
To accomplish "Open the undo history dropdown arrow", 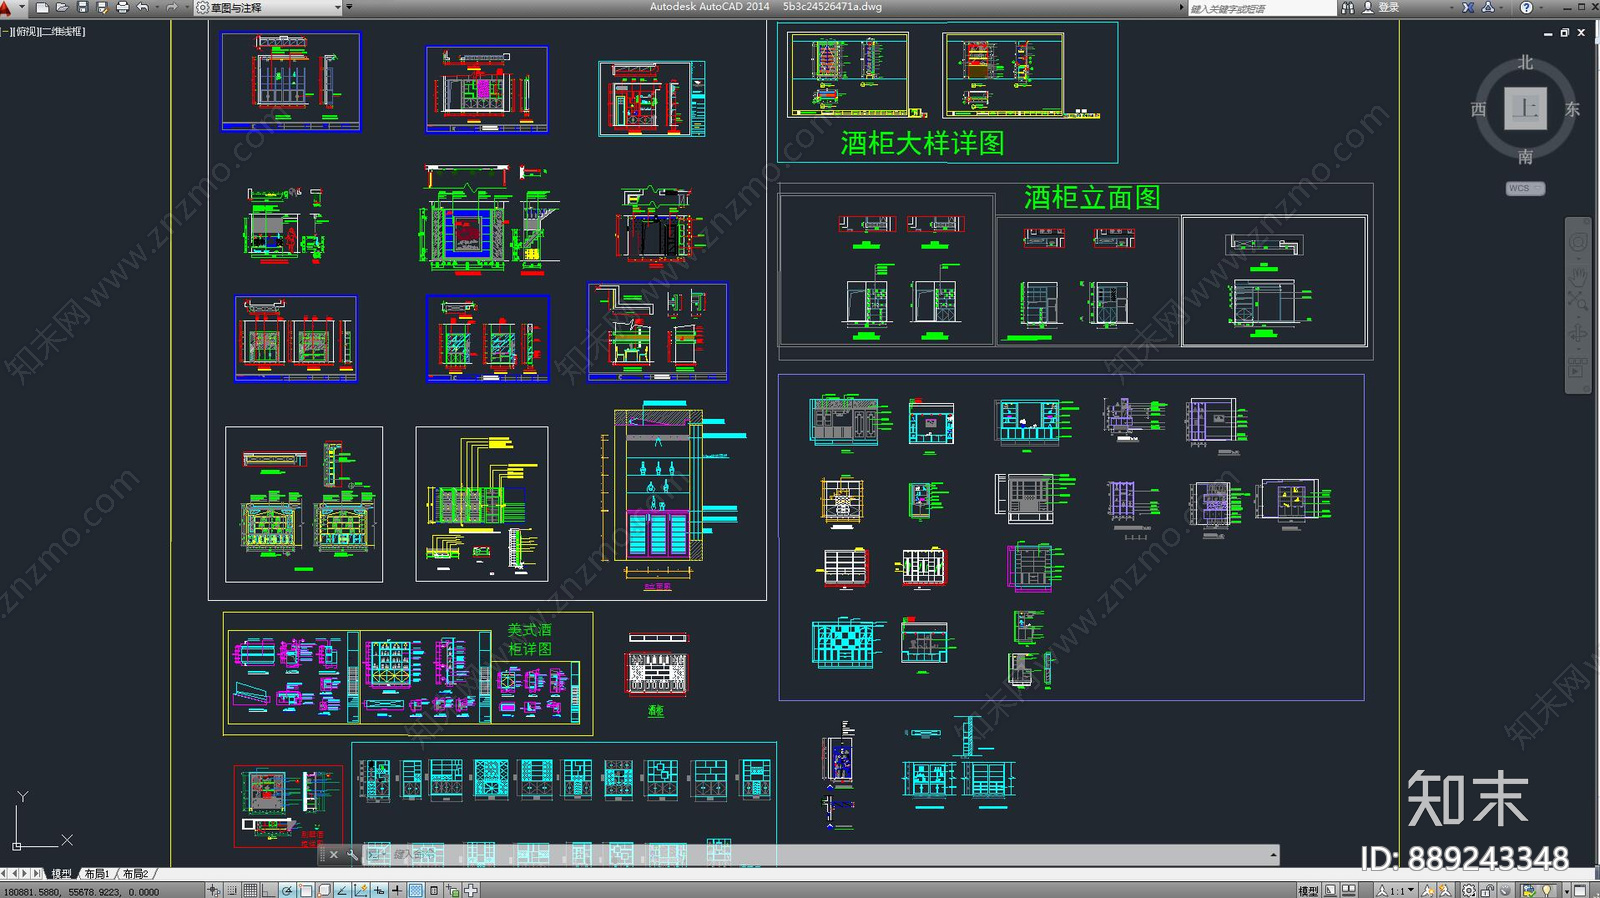I will [156, 7].
